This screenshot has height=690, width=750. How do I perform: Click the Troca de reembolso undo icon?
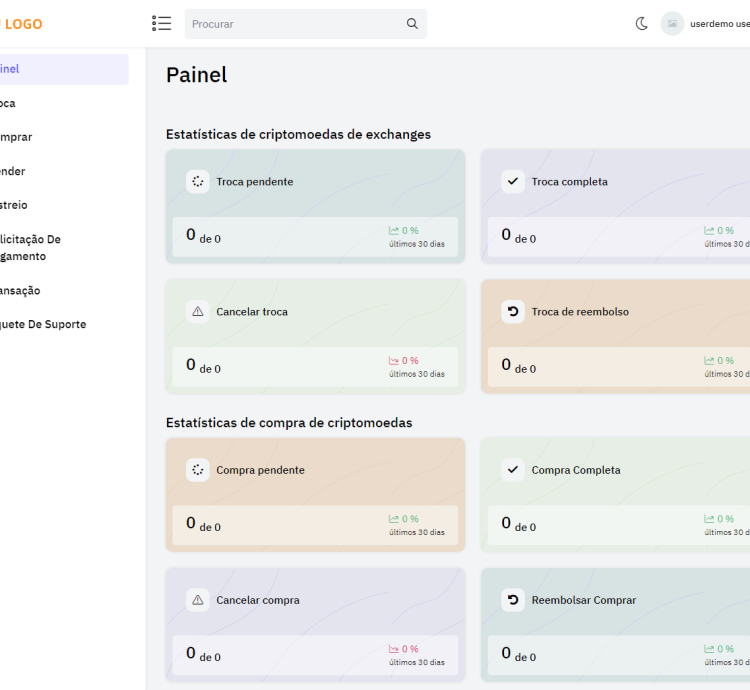pos(513,312)
